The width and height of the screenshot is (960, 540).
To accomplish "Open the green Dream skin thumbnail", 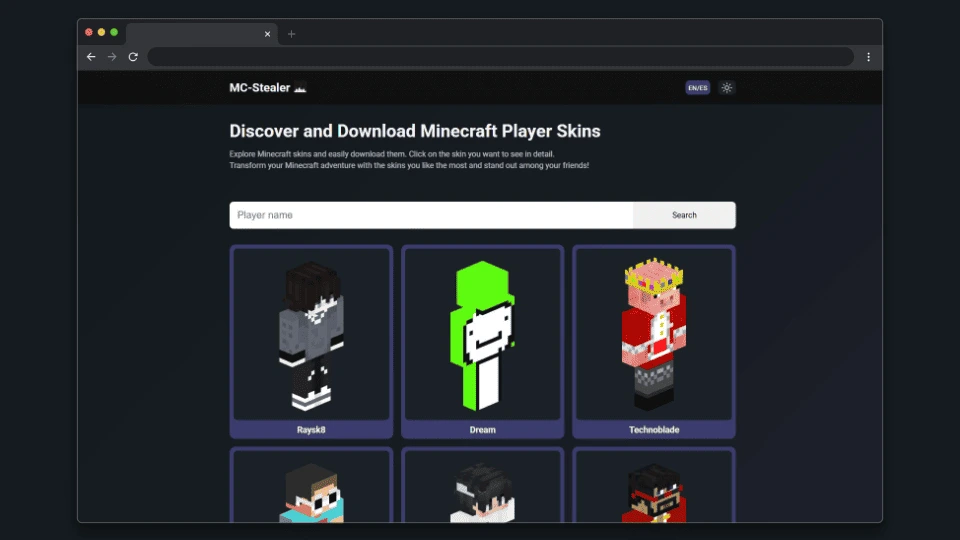I will 483,335.
